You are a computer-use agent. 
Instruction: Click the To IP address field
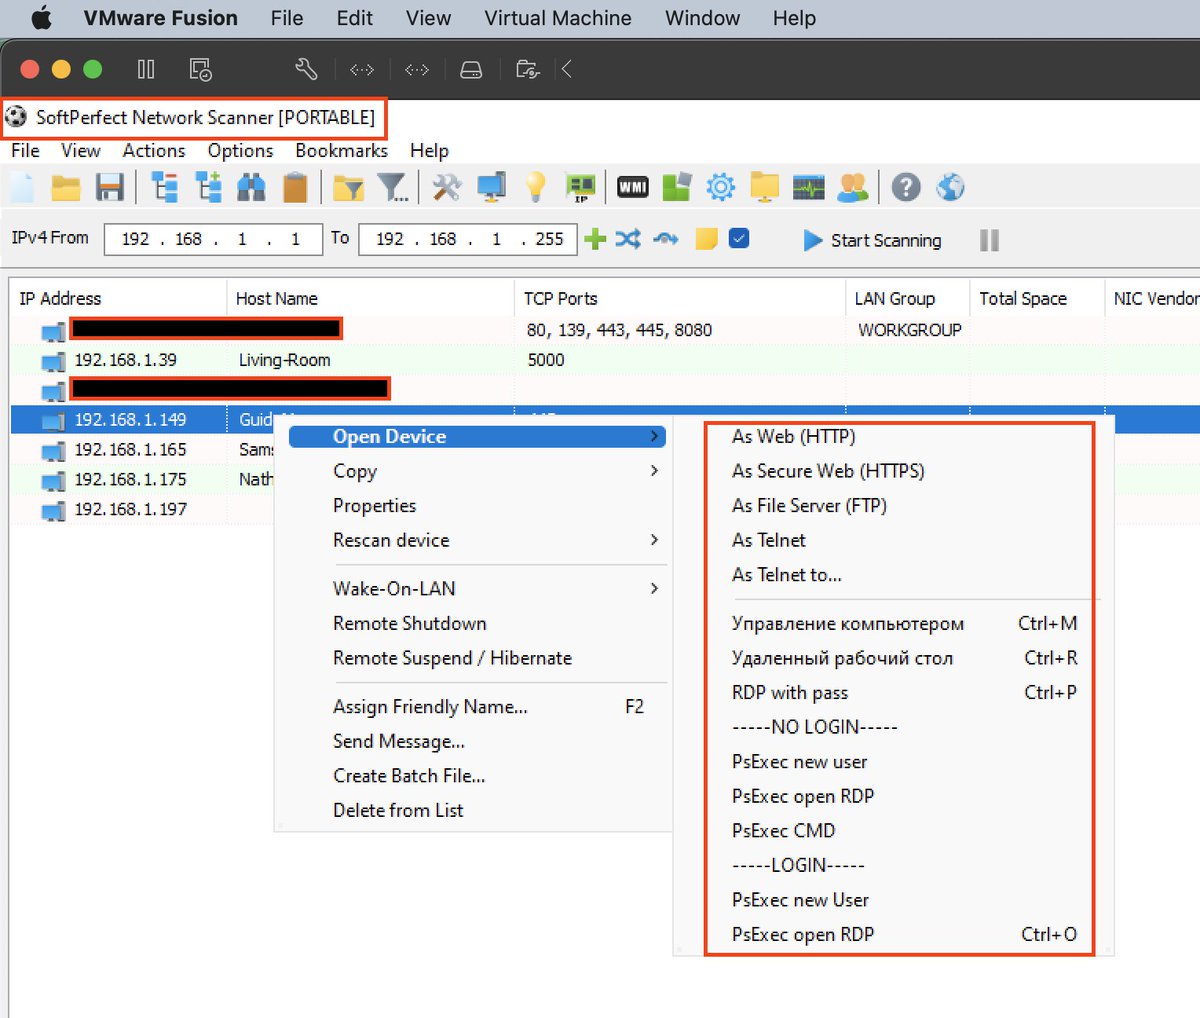(467, 239)
